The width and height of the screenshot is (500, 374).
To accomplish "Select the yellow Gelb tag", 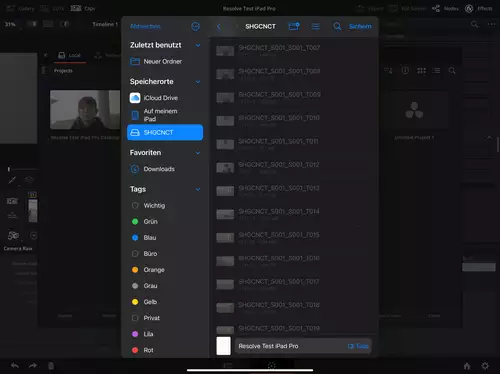I will tap(165, 302).
